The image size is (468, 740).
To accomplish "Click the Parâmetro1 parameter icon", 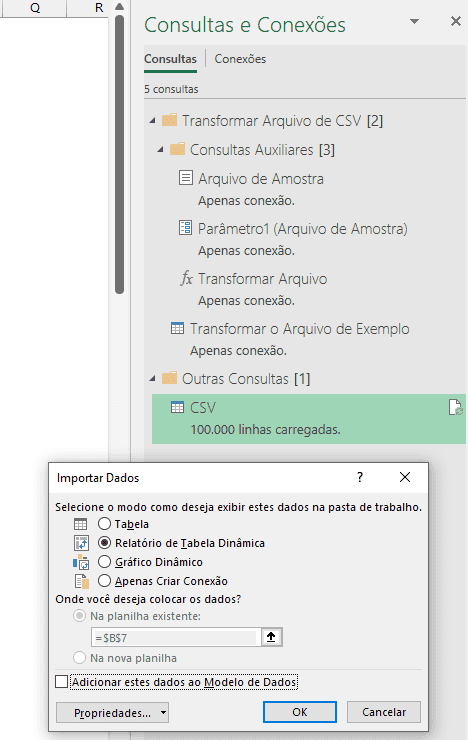I will pyautogui.click(x=186, y=228).
